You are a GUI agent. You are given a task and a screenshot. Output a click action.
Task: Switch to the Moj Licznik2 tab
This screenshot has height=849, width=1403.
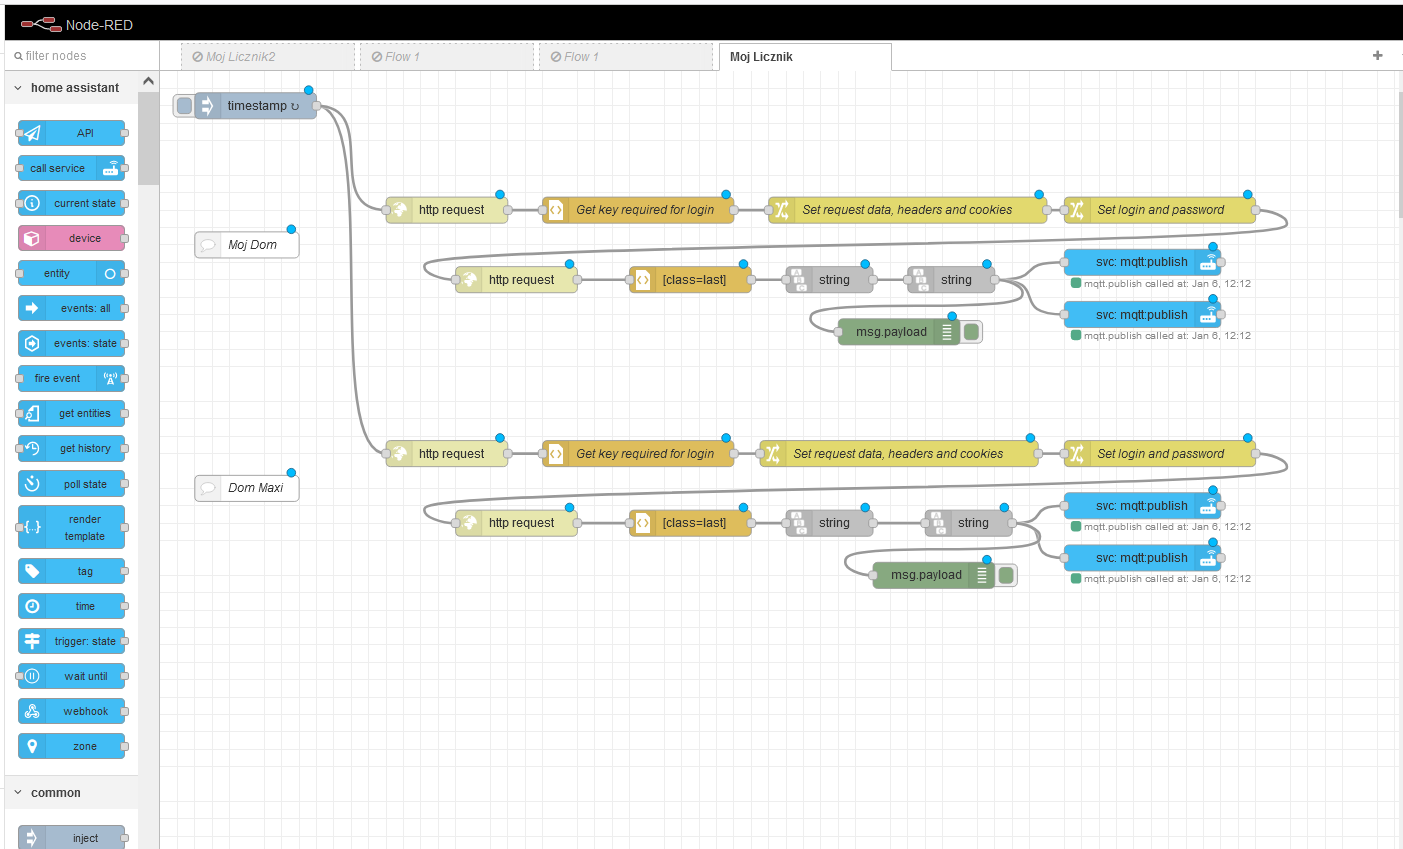click(x=268, y=57)
